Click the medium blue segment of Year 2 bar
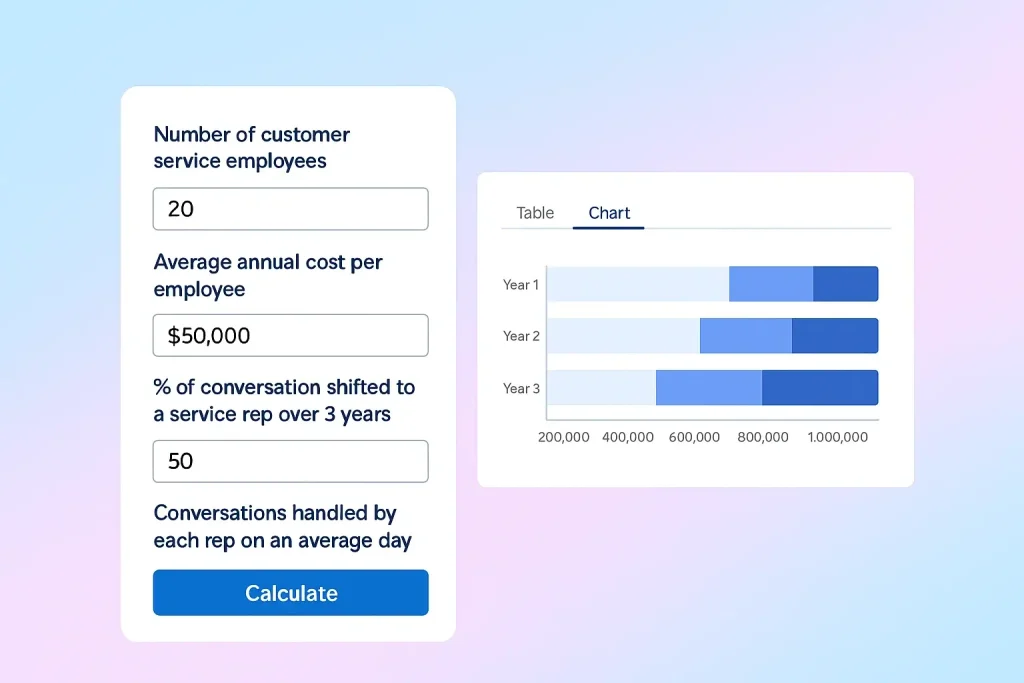This screenshot has height=683, width=1024. tap(746, 336)
